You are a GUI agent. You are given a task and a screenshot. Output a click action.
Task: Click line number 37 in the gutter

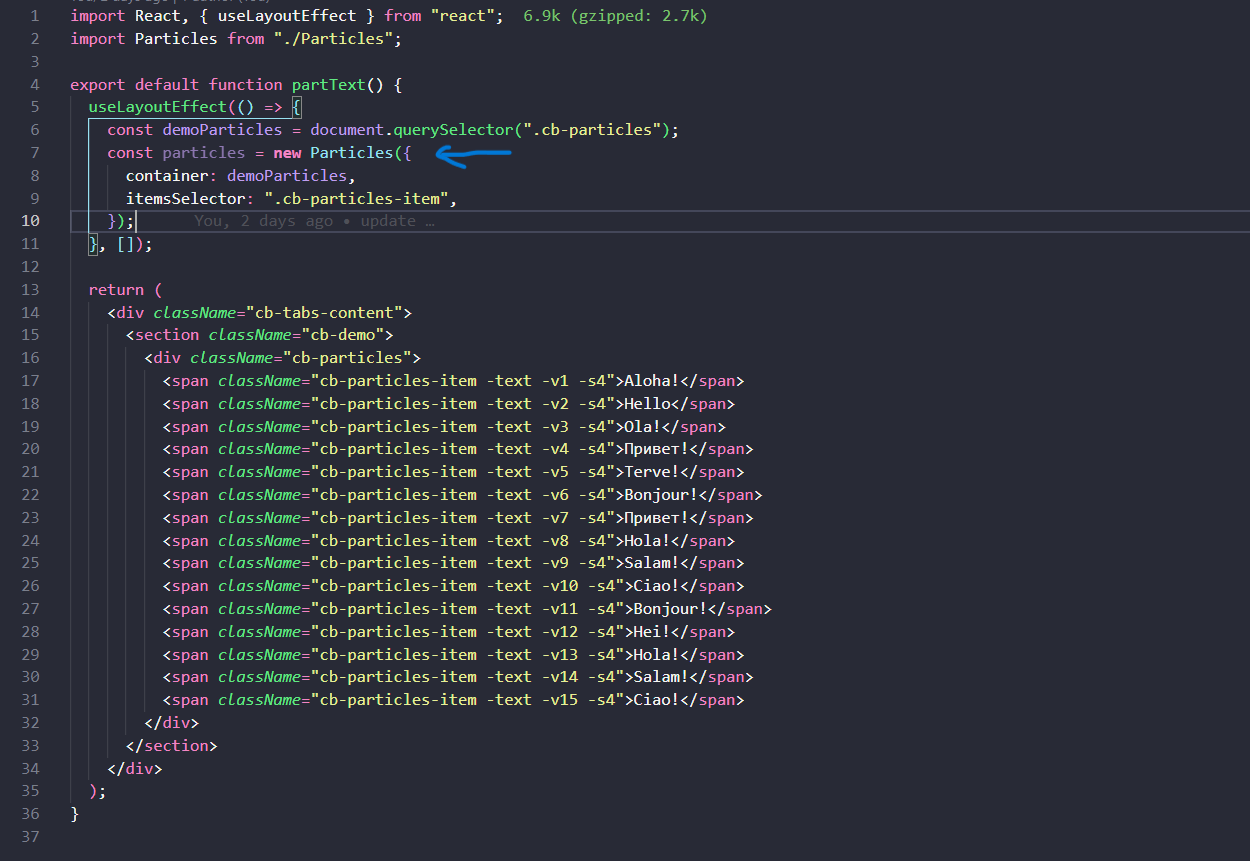pos(30,837)
